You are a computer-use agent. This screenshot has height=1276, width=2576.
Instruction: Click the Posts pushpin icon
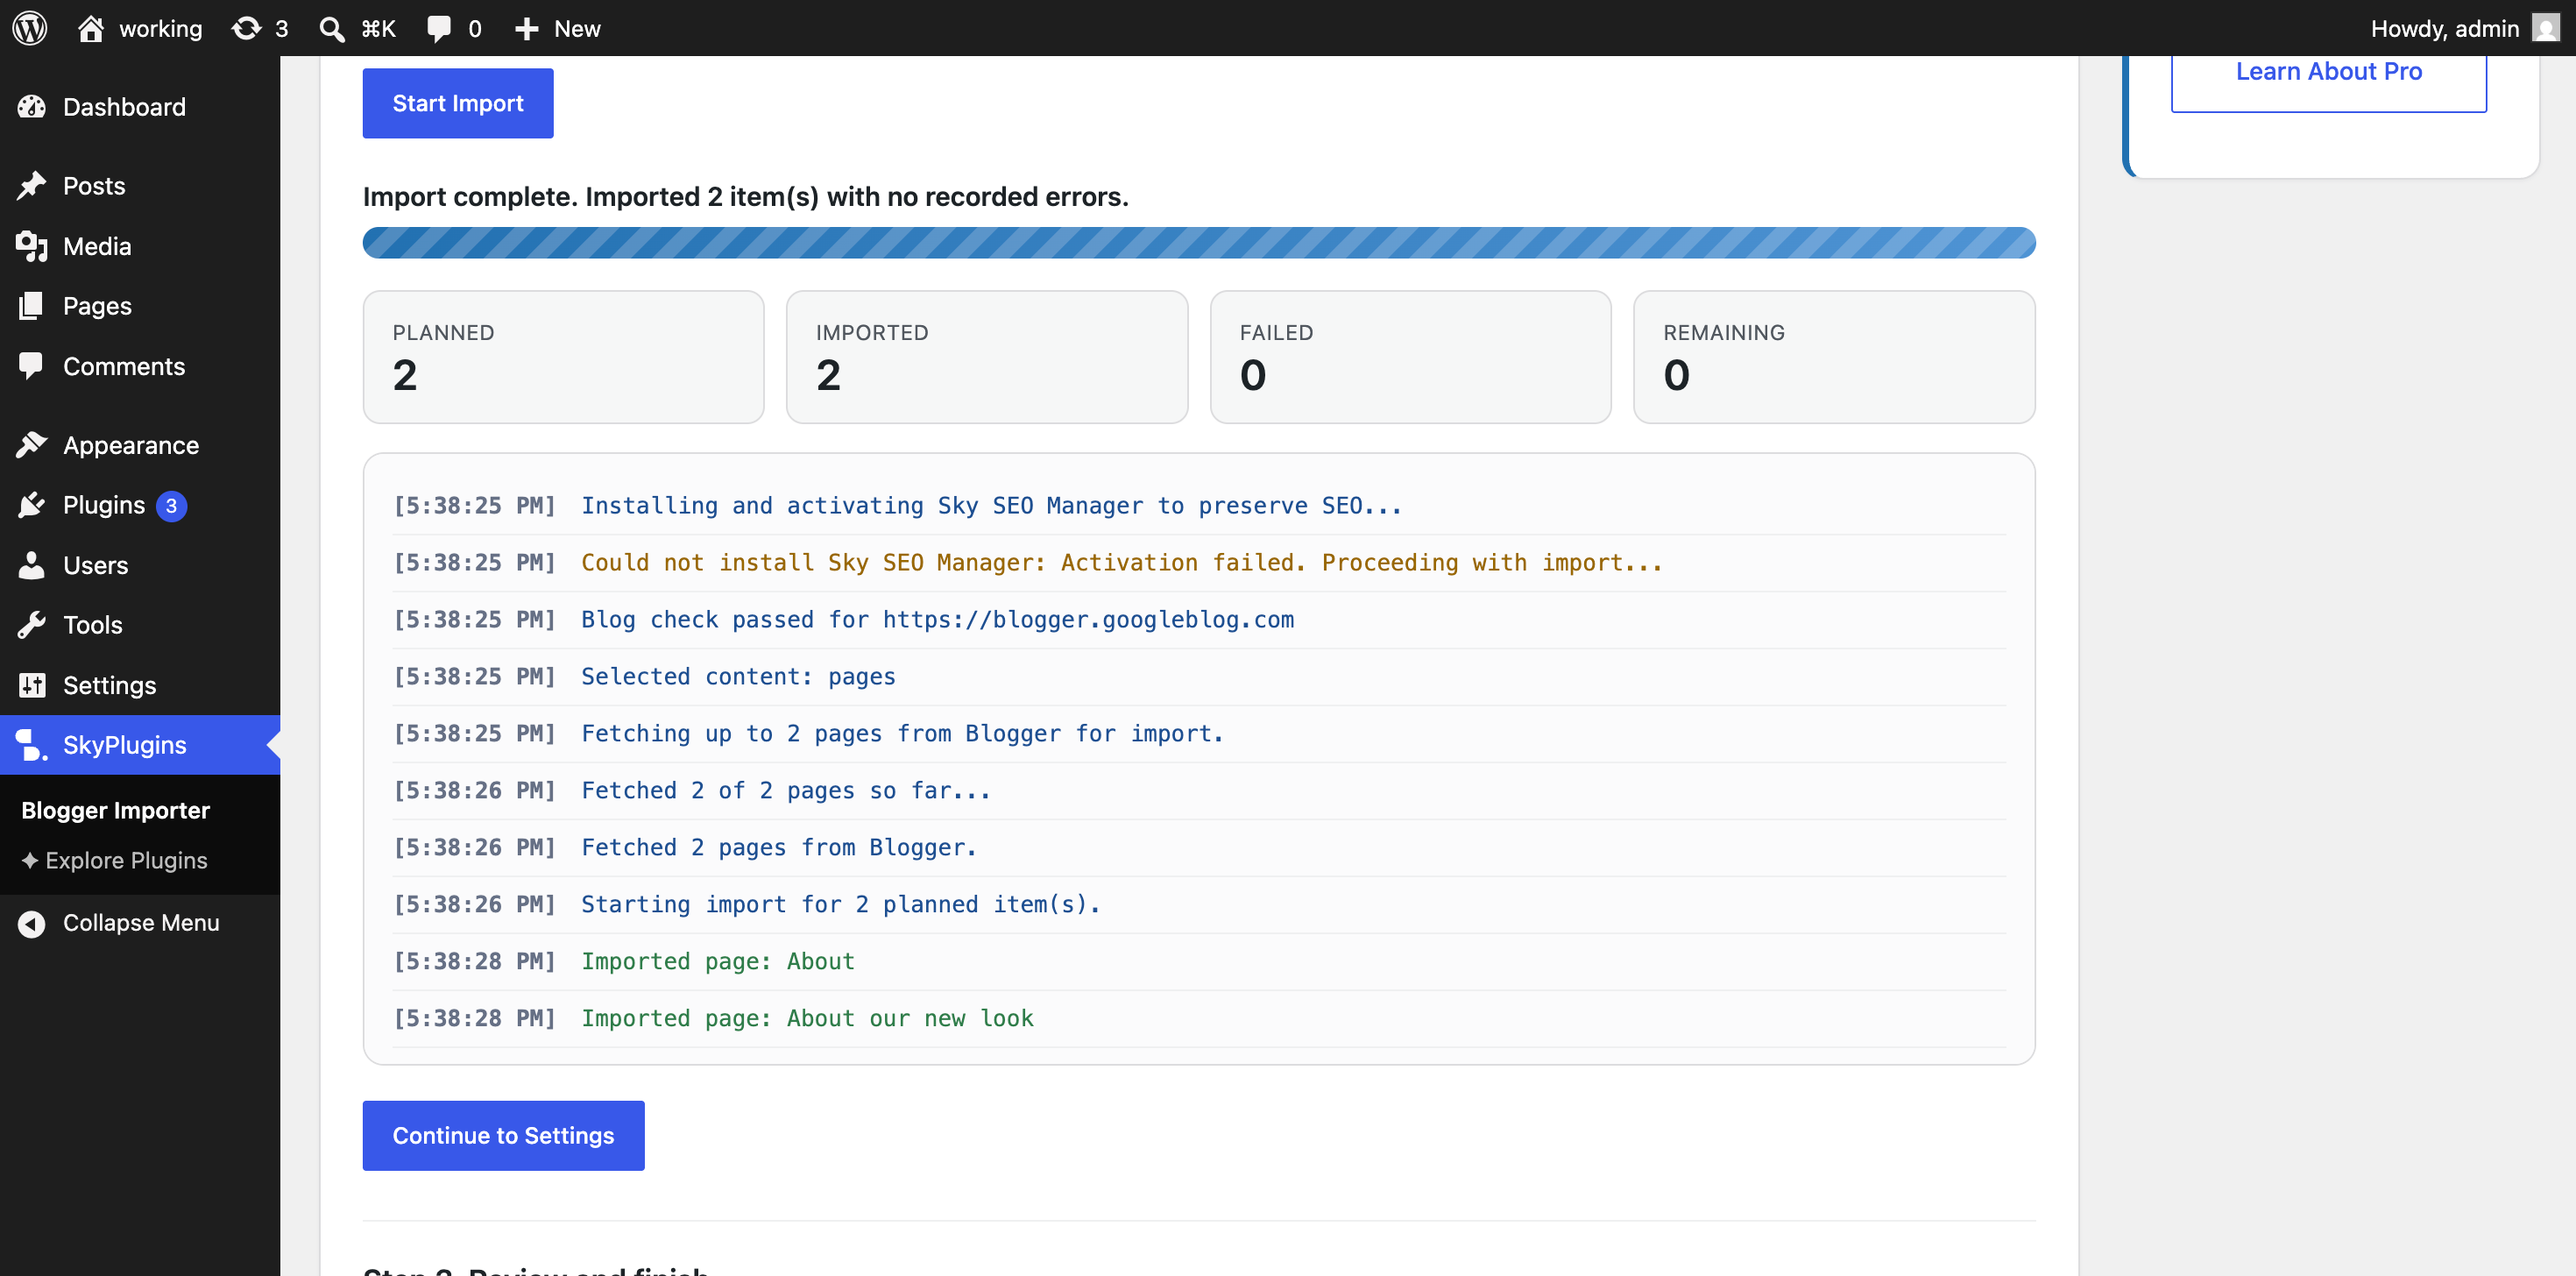tap(32, 186)
